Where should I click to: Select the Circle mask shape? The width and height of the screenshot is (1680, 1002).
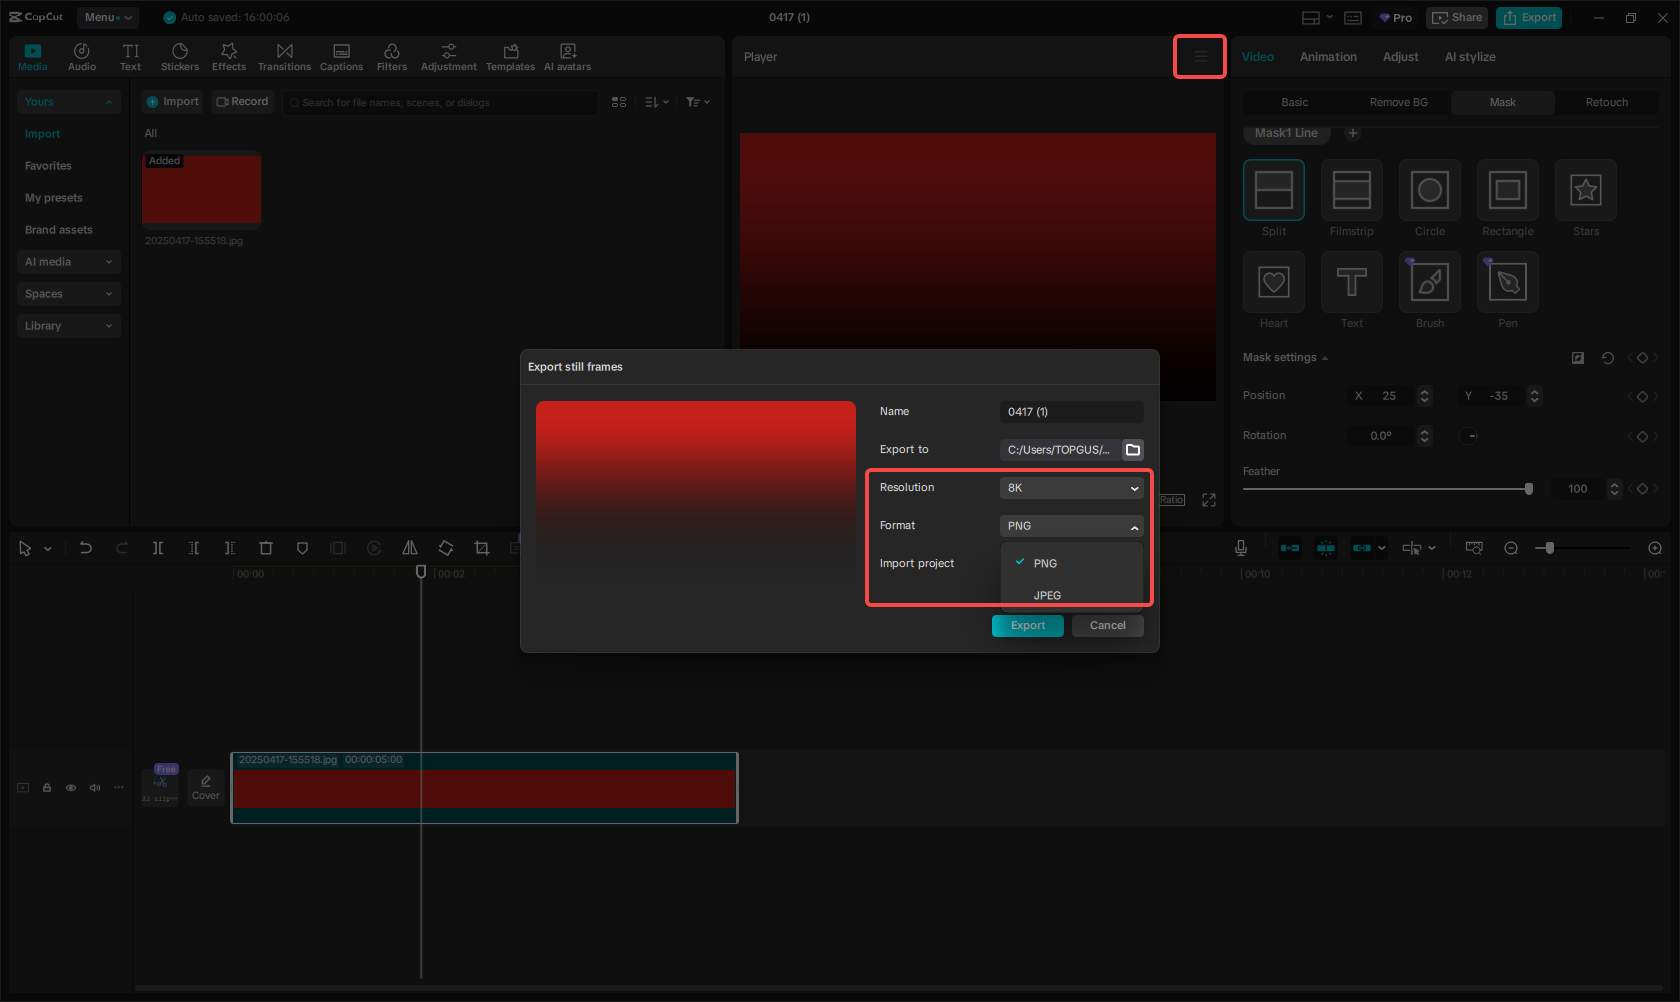tap(1429, 189)
